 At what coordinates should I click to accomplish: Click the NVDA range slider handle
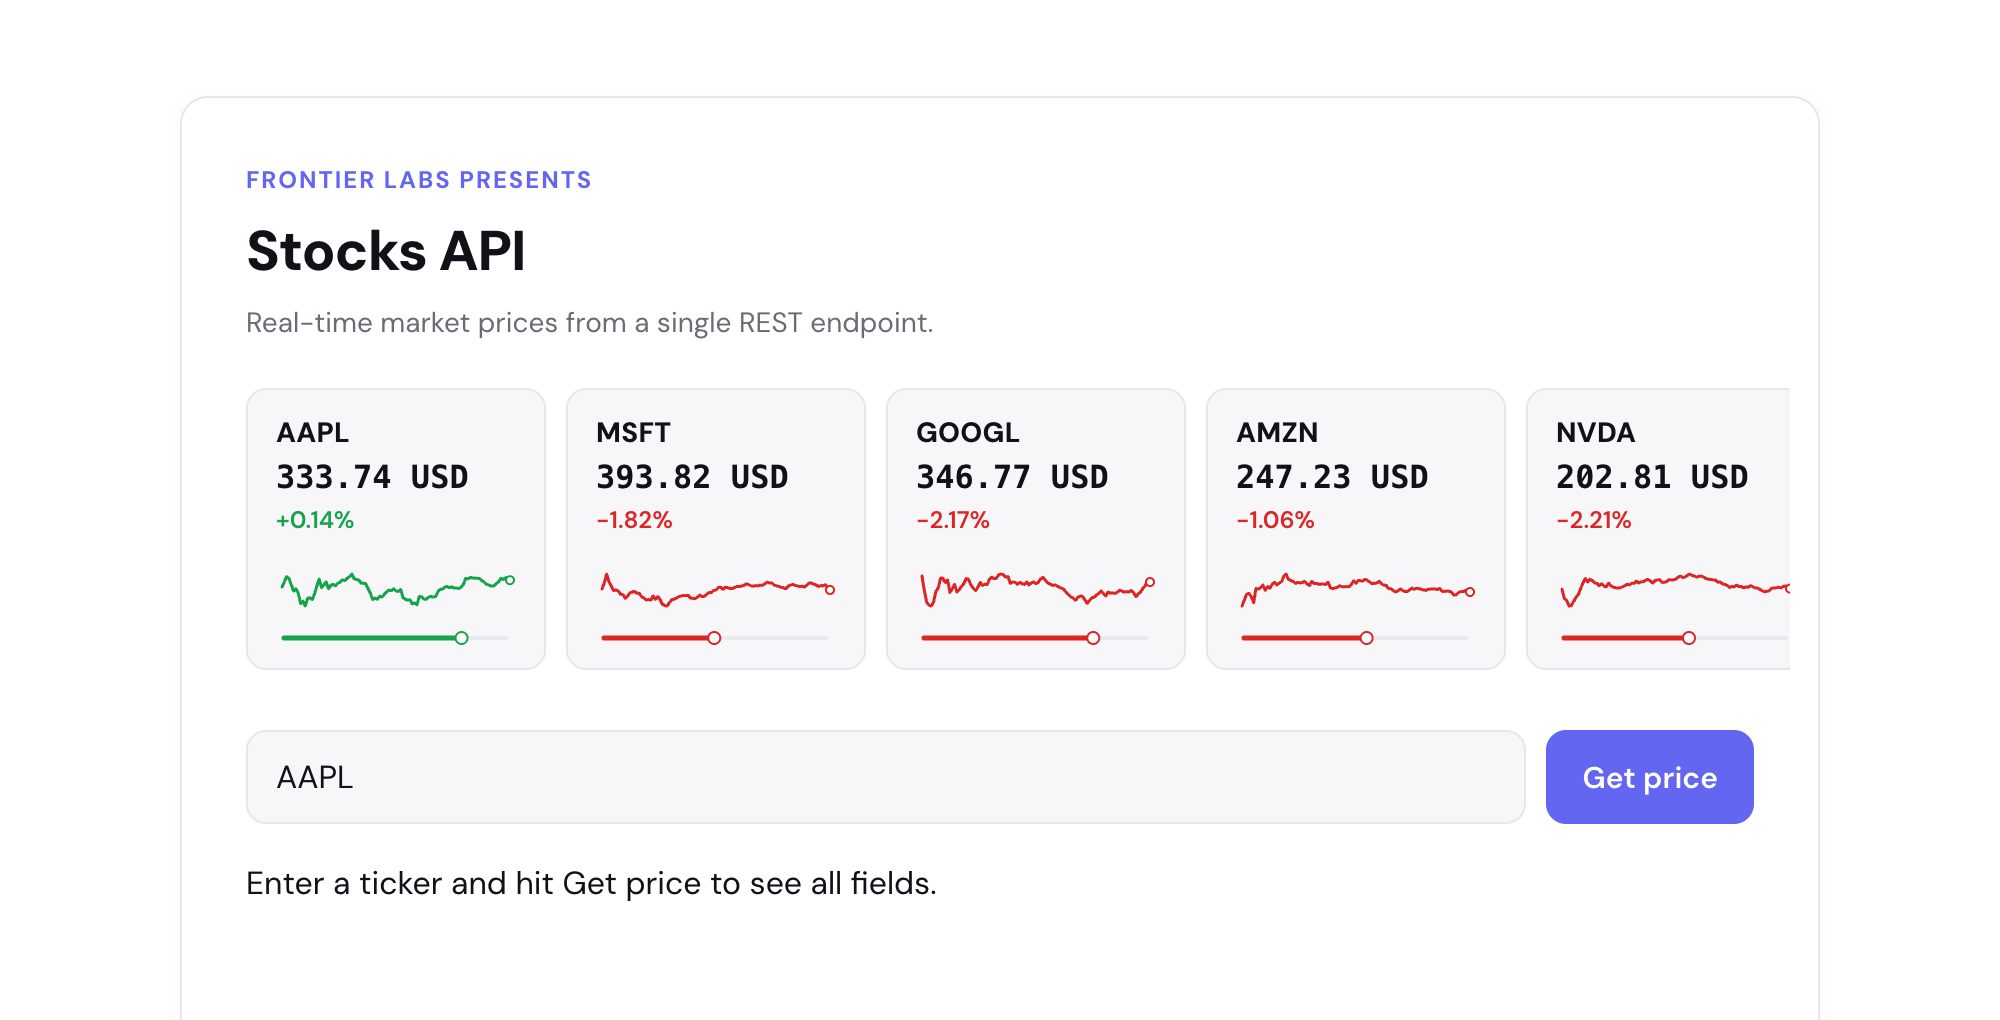pos(1688,638)
